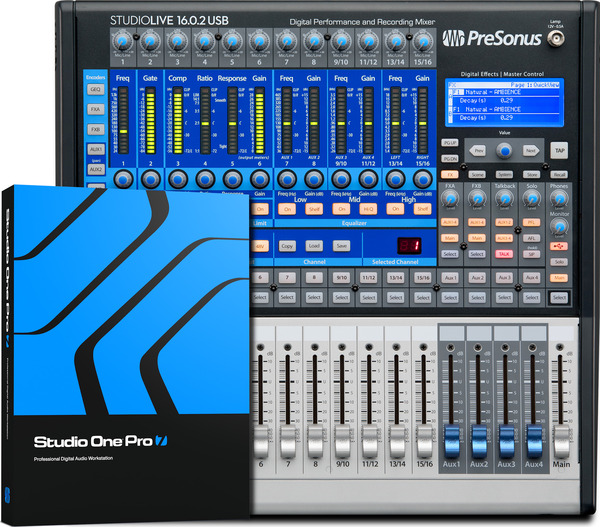Click the TAP tempo button
The width and height of the screenshot is (600, 527).
559,150
